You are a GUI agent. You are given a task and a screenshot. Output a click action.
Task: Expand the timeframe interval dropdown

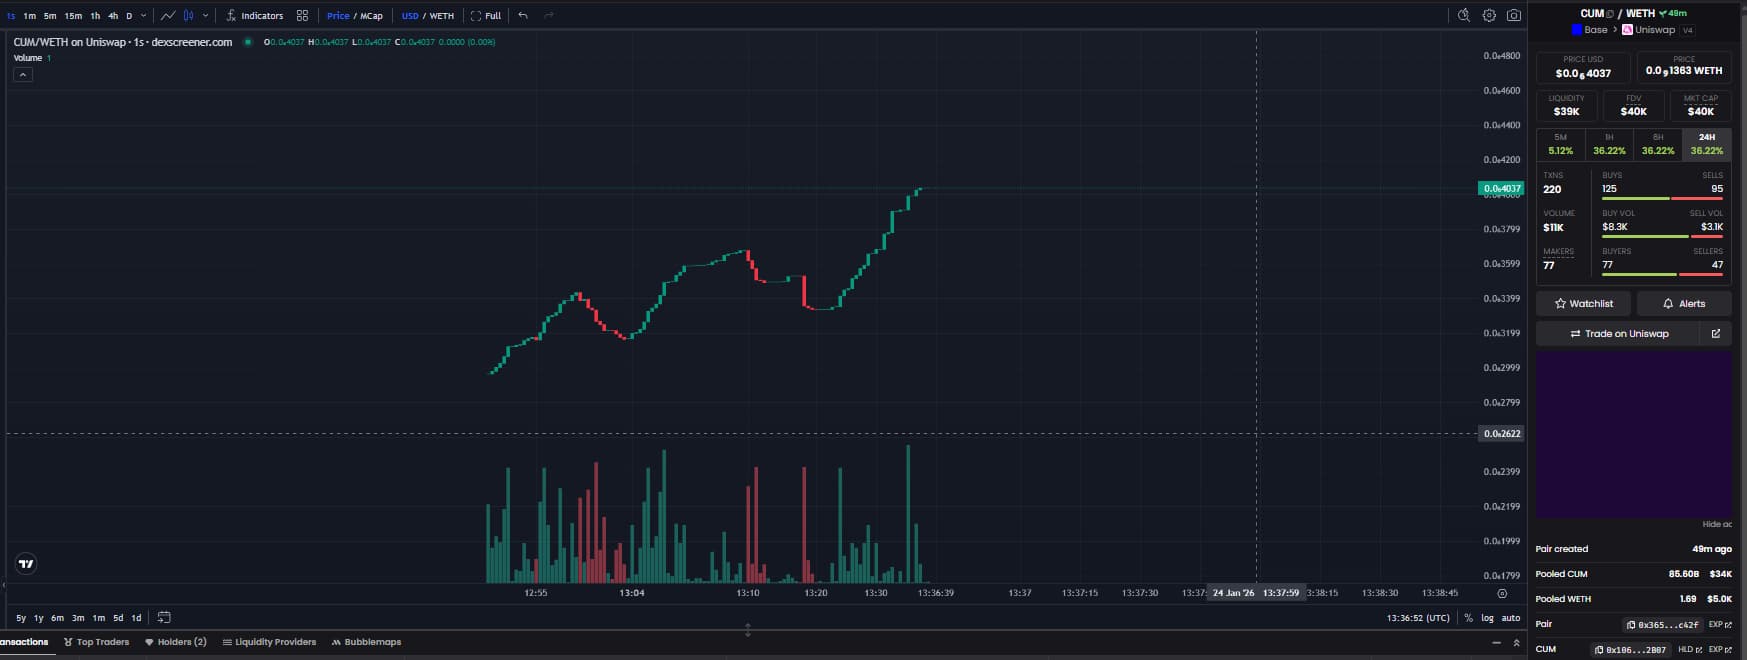(144, 16)
